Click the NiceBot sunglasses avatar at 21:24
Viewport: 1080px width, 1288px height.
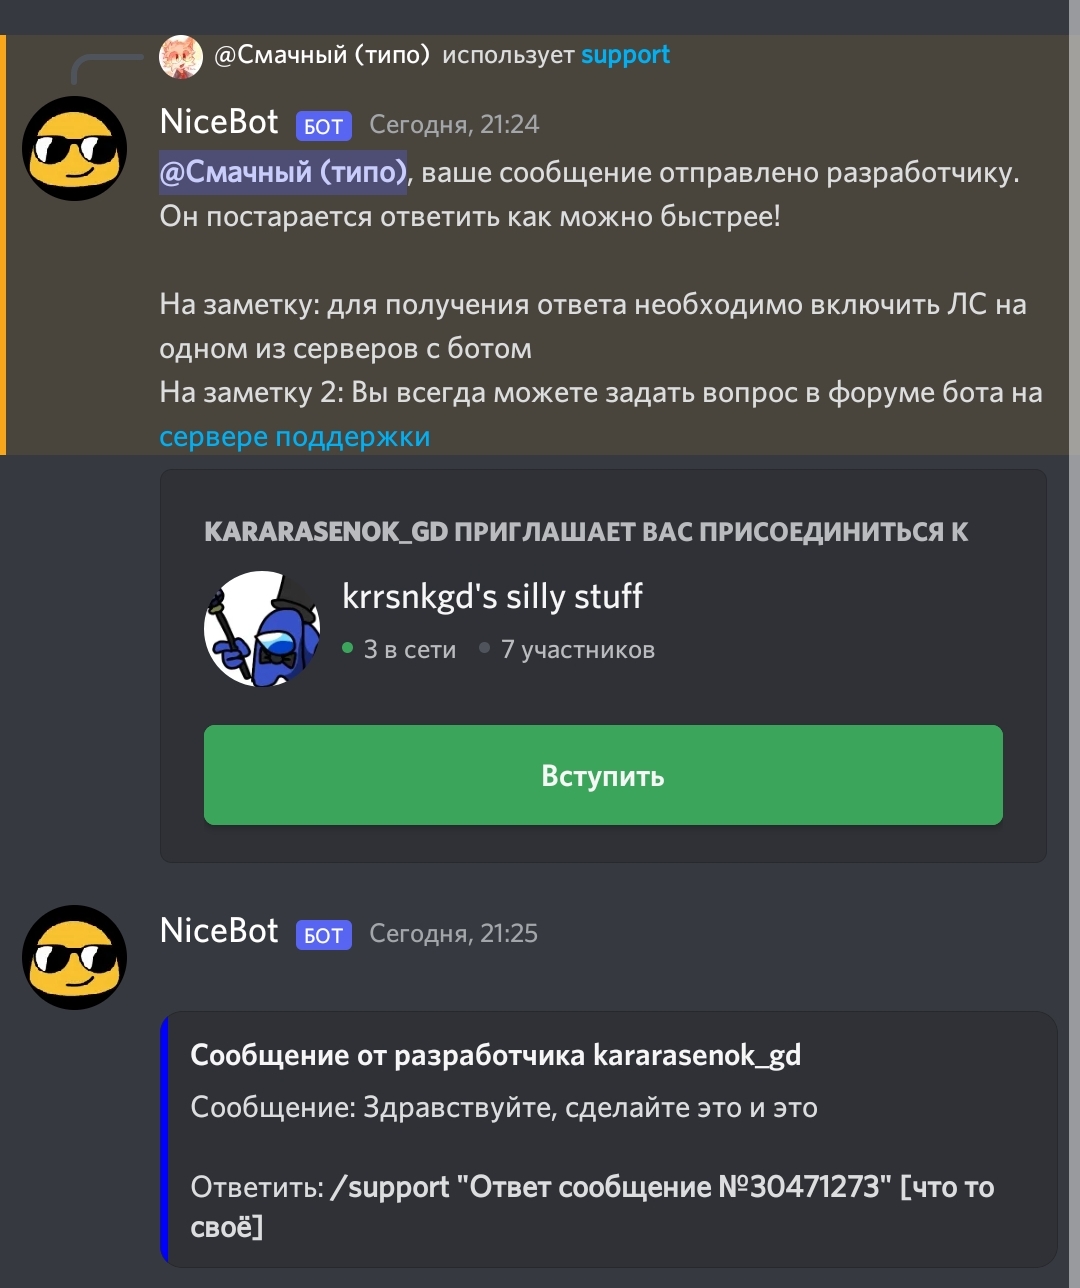pos(75,148)
